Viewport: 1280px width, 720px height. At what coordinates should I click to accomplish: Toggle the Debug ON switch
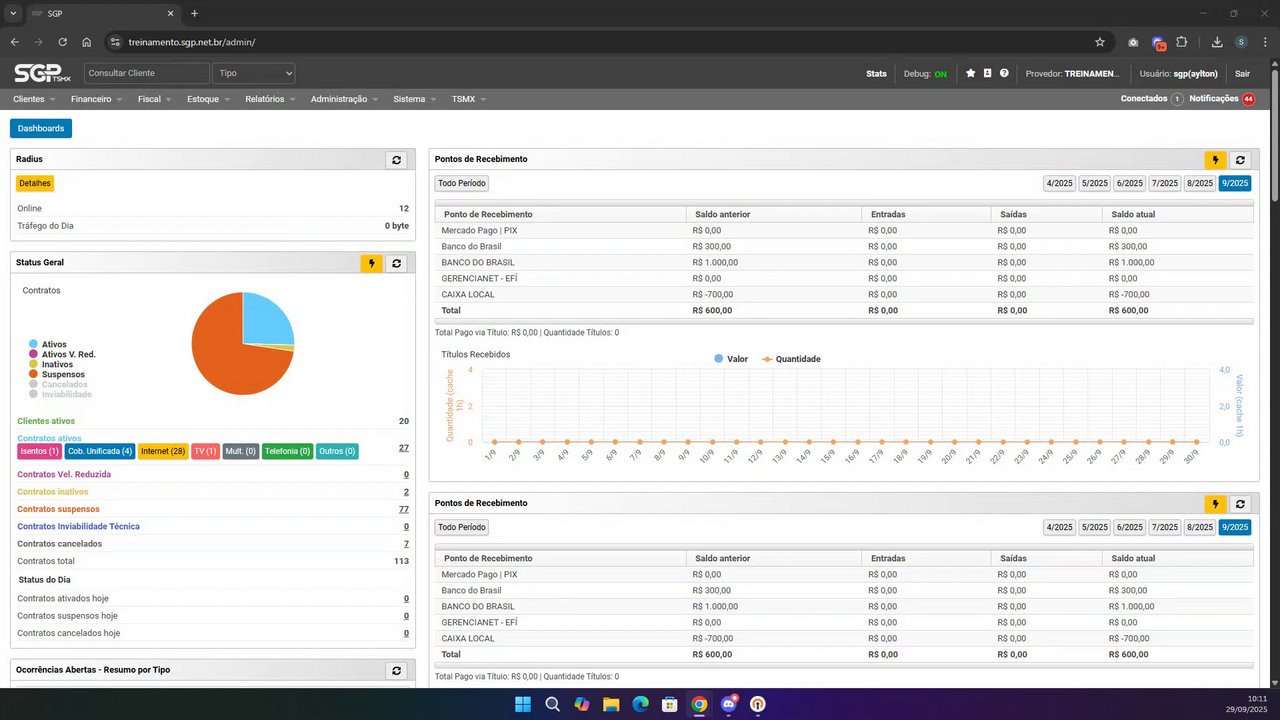tap(940, 74)
